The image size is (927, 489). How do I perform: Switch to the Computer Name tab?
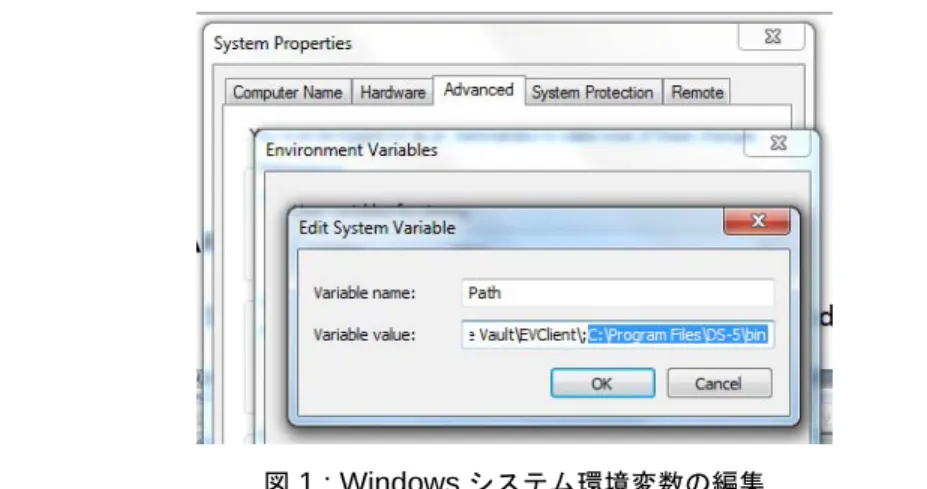point(288,92)
